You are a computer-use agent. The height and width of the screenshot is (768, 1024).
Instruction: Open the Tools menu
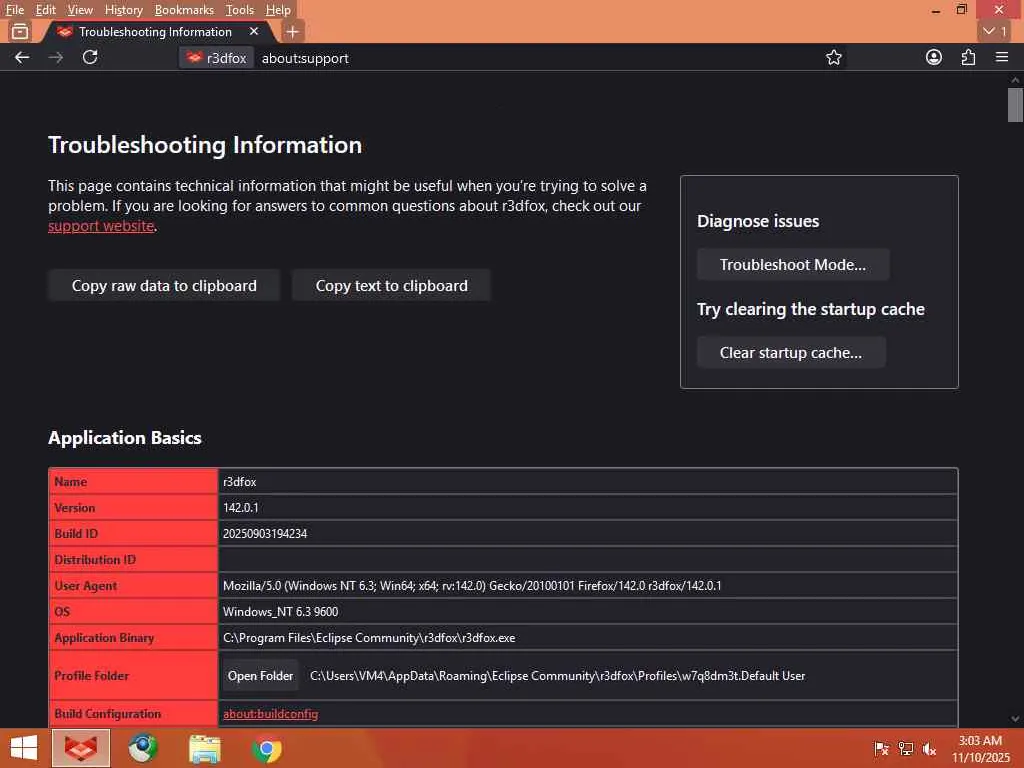(240, 10)
